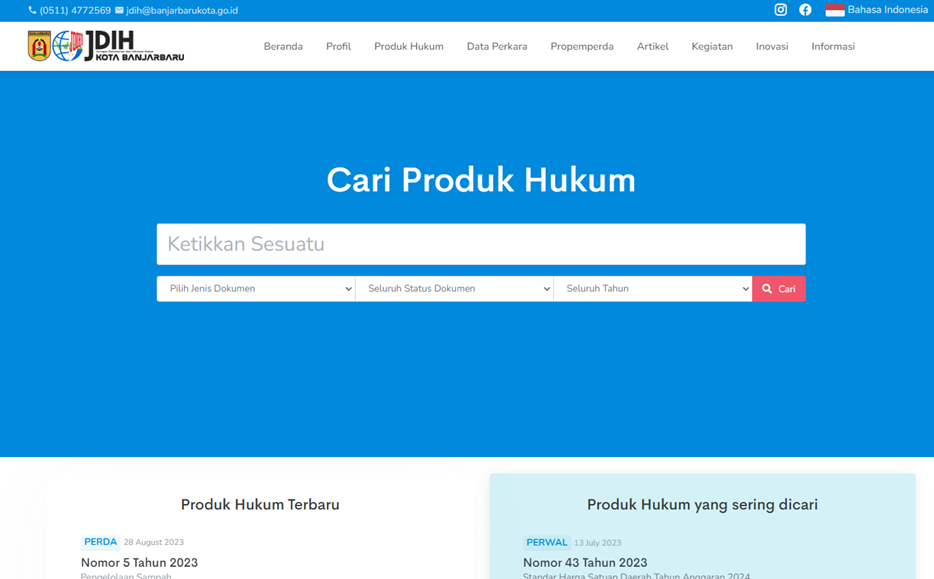Open the Seluruh Status Dokumen dropdown
934x579 pixels.
[x=454, y=289]
